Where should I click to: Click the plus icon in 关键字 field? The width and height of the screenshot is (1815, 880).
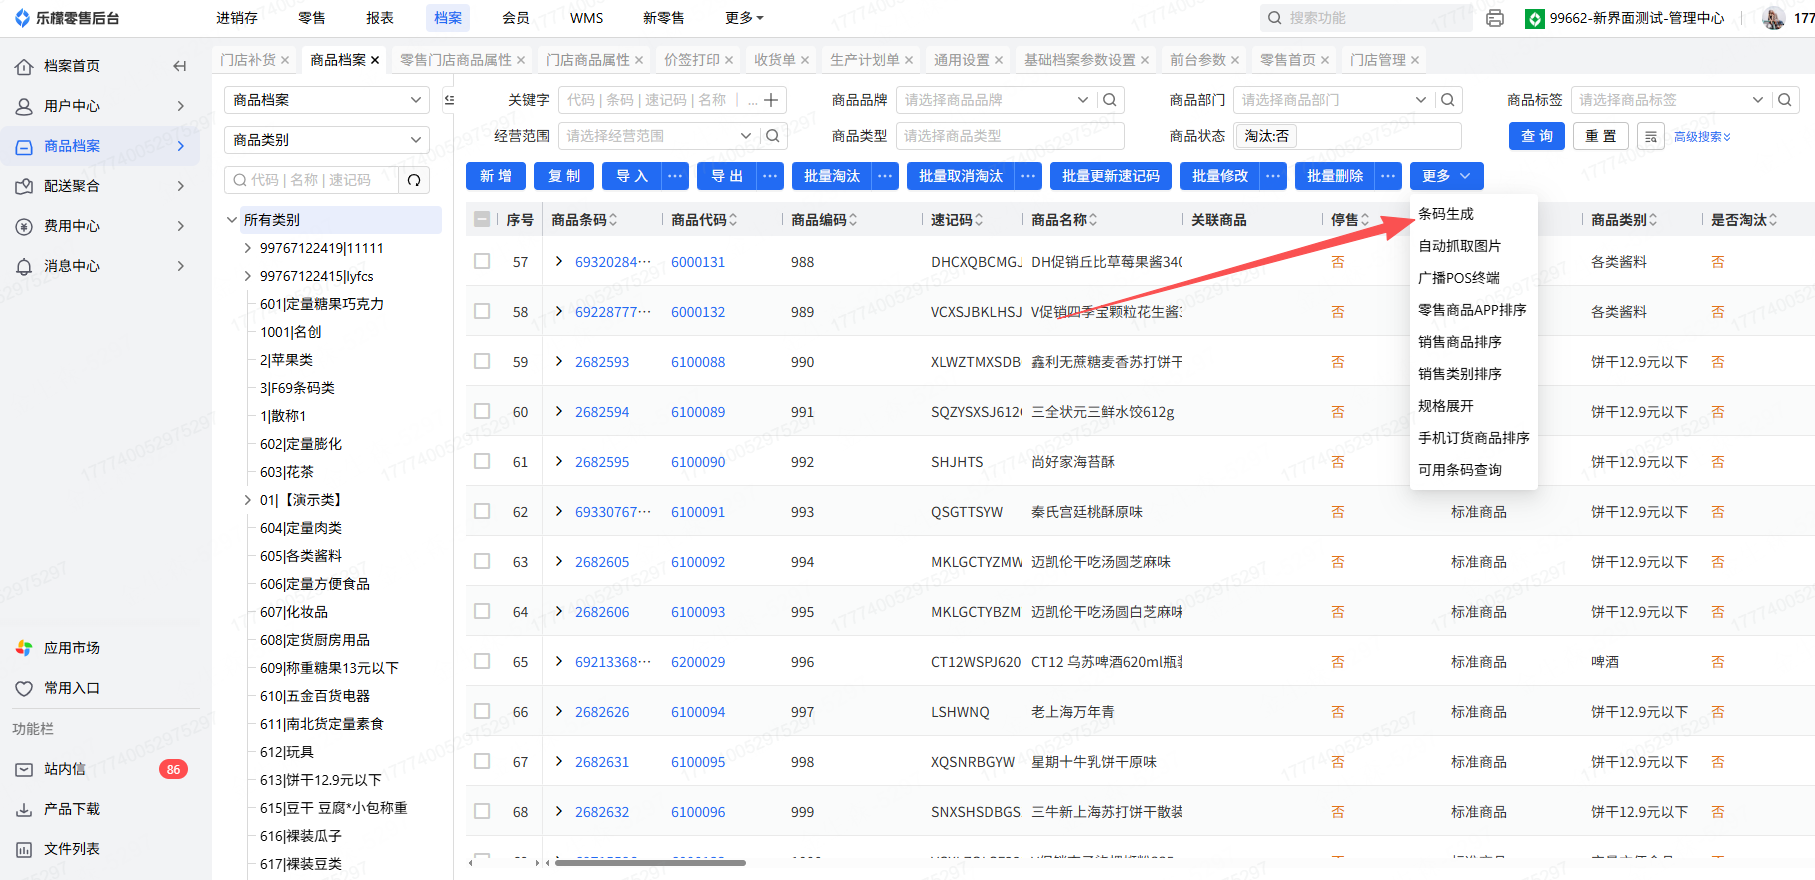click(771, 100)
